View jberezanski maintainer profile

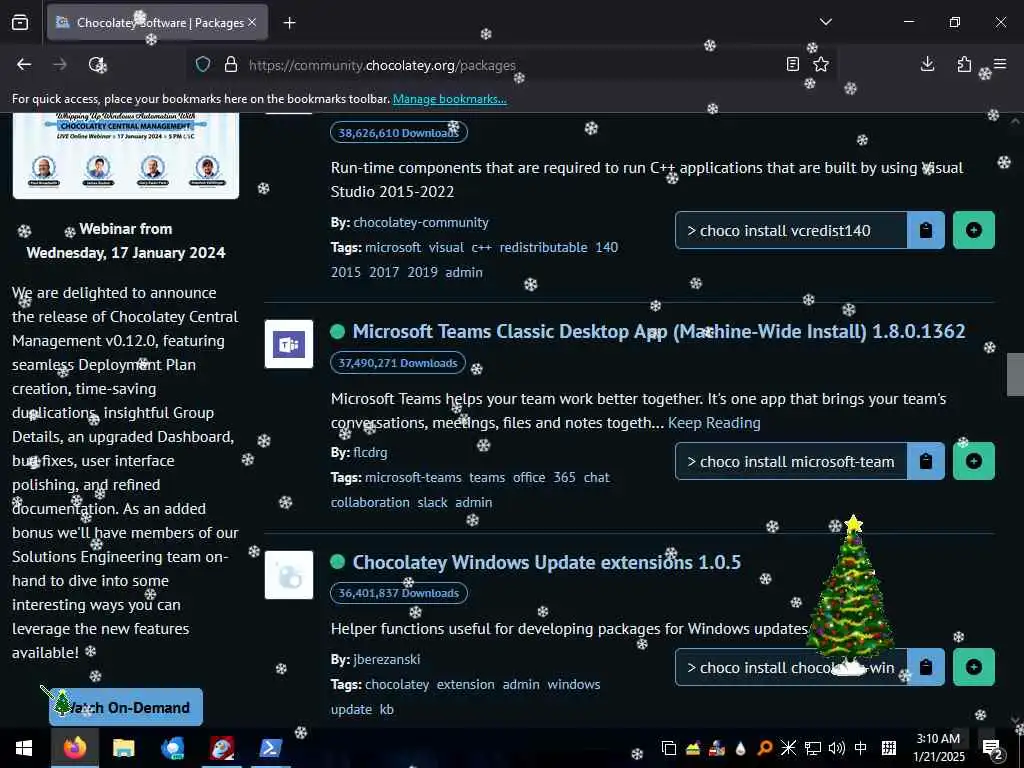tap(386, 660)
